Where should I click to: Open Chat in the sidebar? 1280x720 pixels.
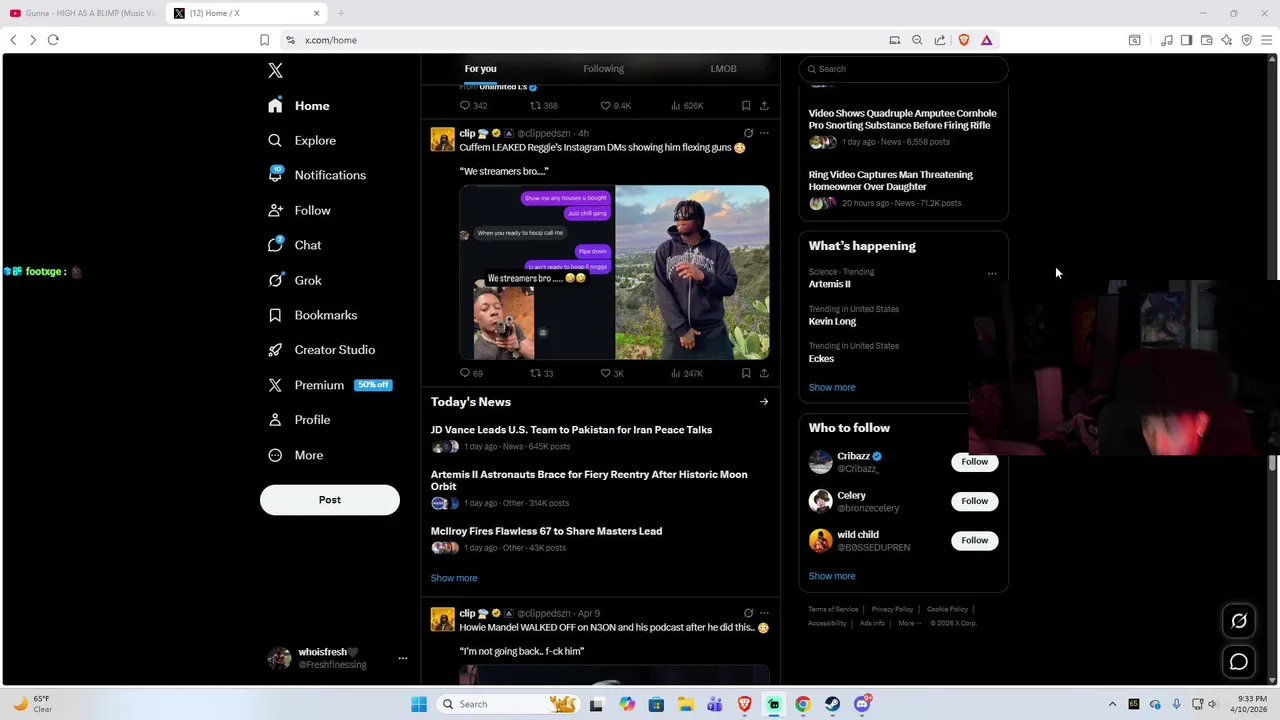(295, 245)
